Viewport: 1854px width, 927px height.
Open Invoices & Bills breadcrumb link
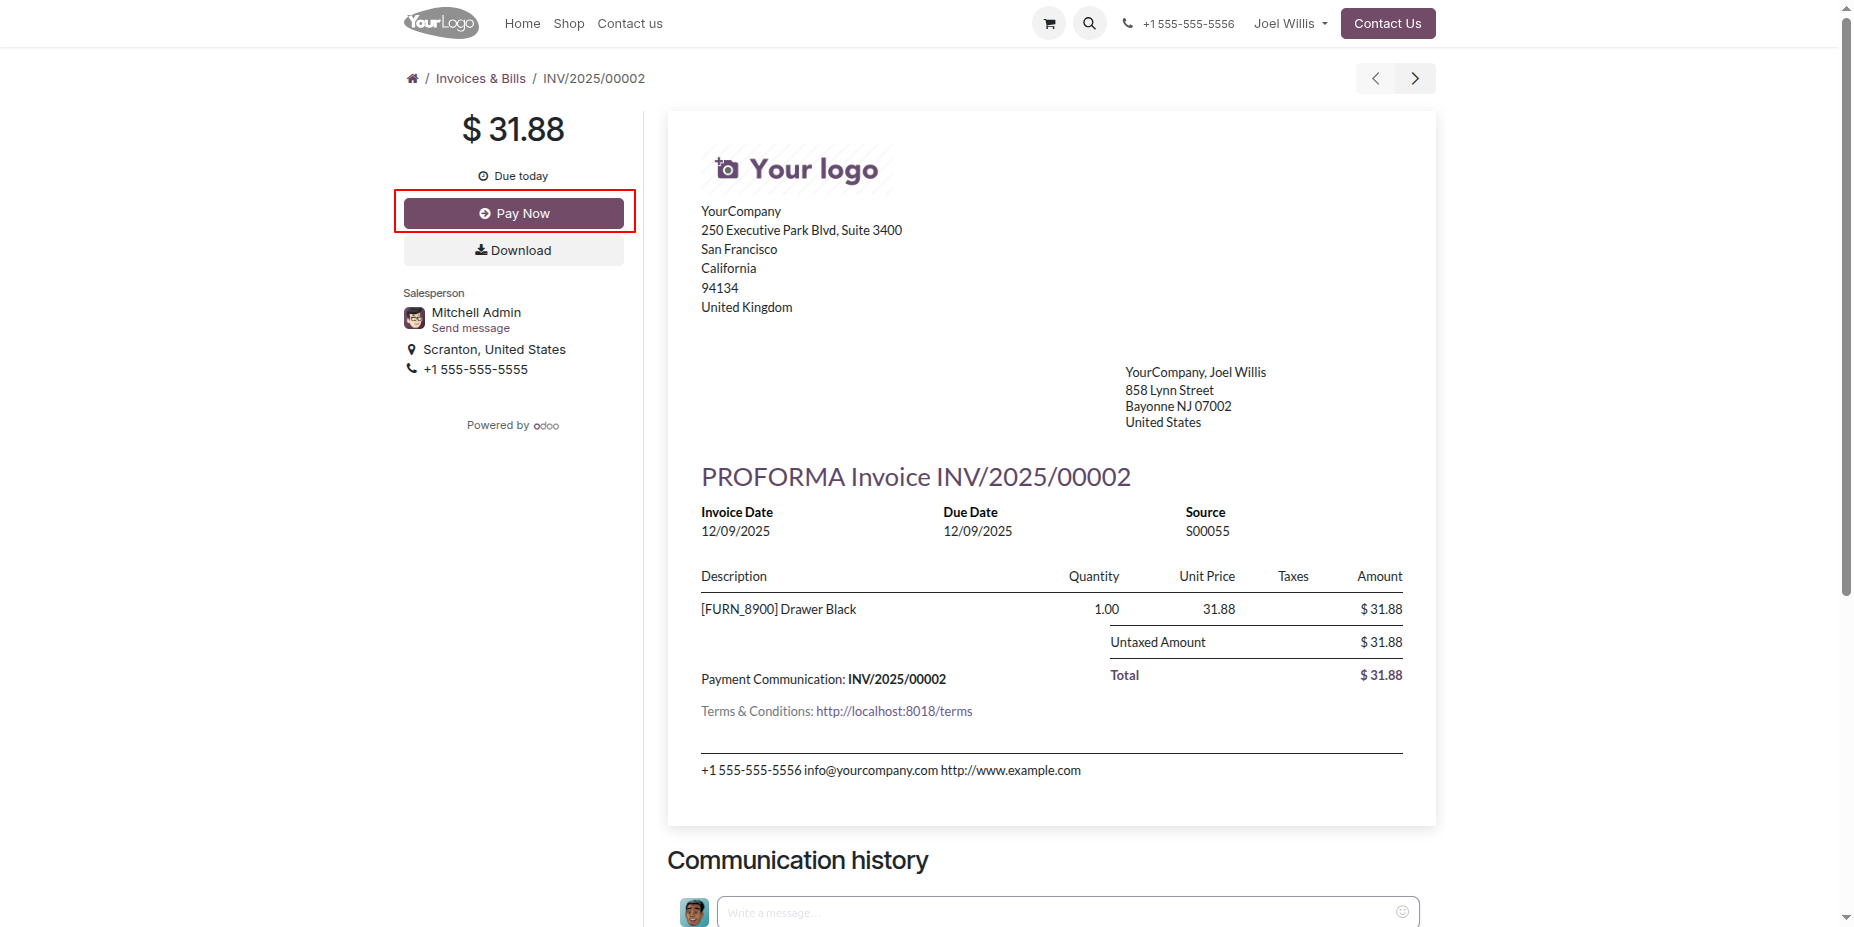click(480, 79)
